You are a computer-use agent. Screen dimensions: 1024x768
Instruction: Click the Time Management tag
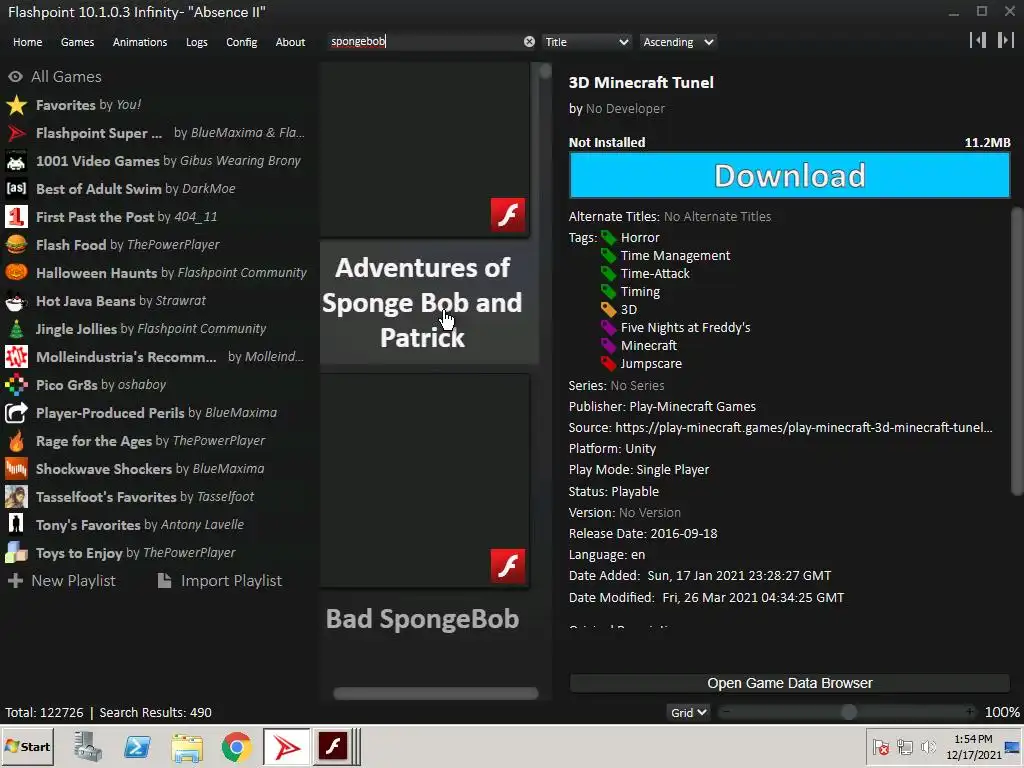675,255
